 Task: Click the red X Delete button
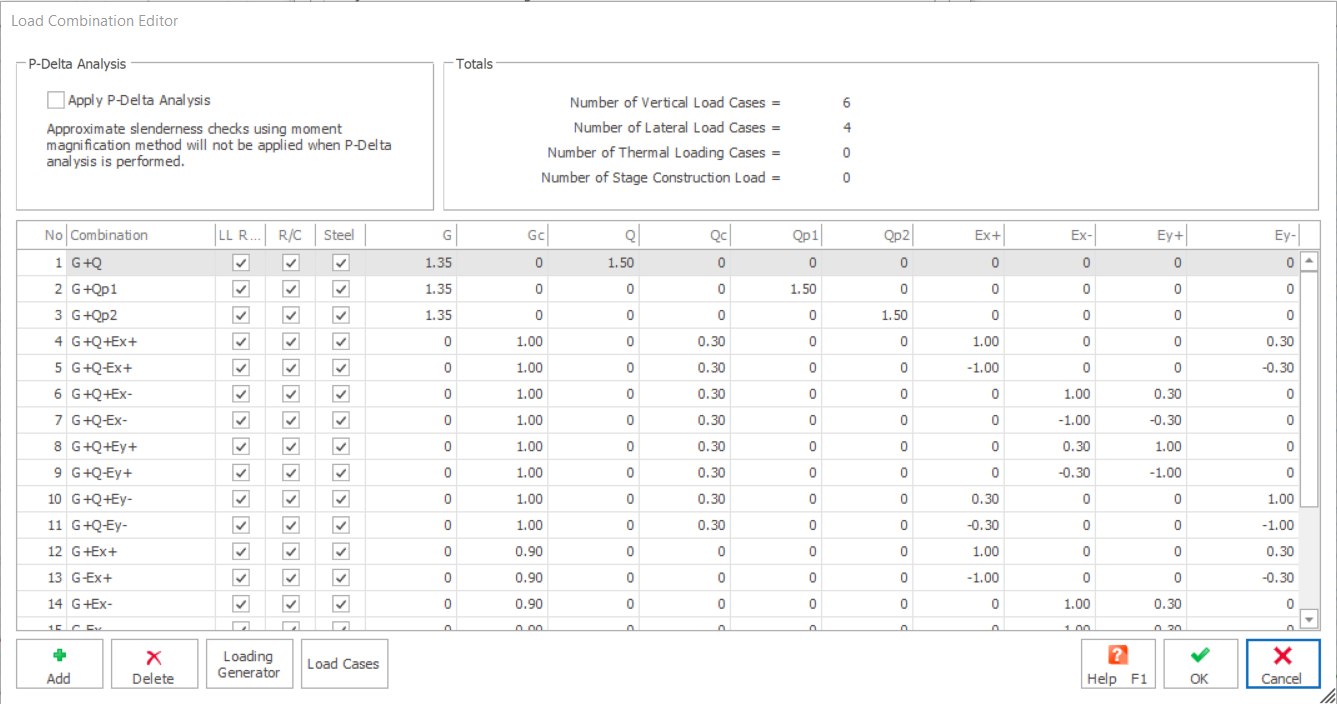(154, 664)
